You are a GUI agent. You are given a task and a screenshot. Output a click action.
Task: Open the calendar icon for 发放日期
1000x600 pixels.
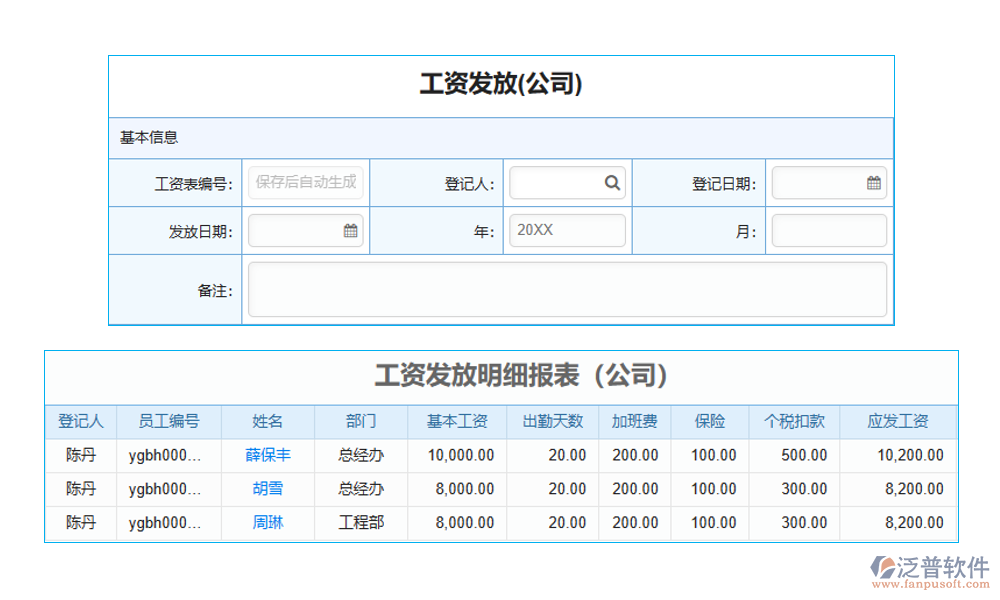350,231
